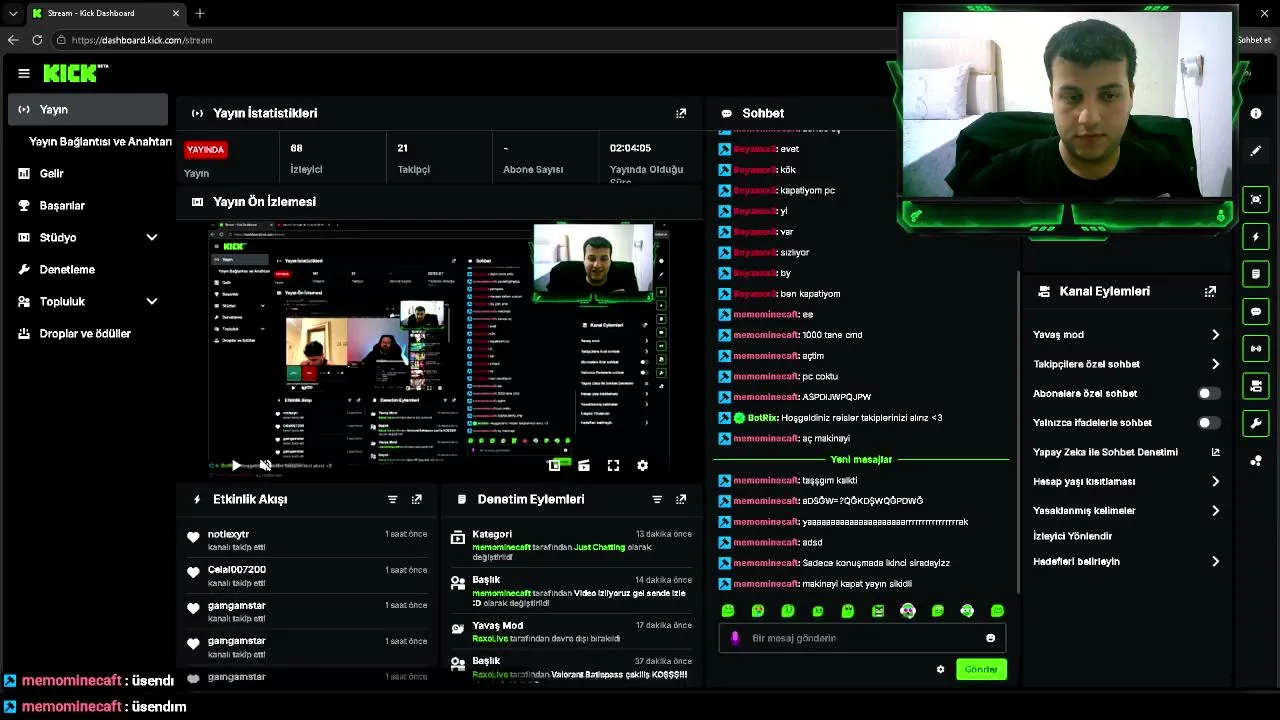Click the stream preview thumbnail

tap(440, 350)
